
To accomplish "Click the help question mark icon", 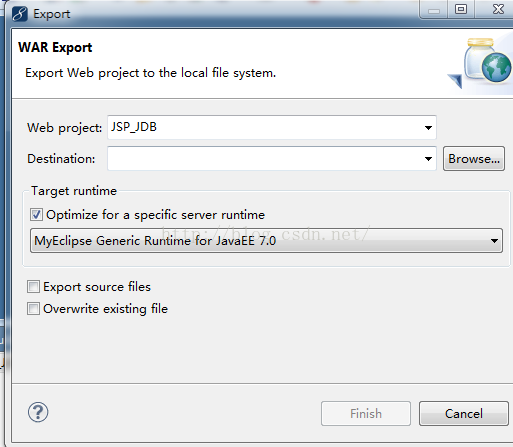I will click(38, 412).
